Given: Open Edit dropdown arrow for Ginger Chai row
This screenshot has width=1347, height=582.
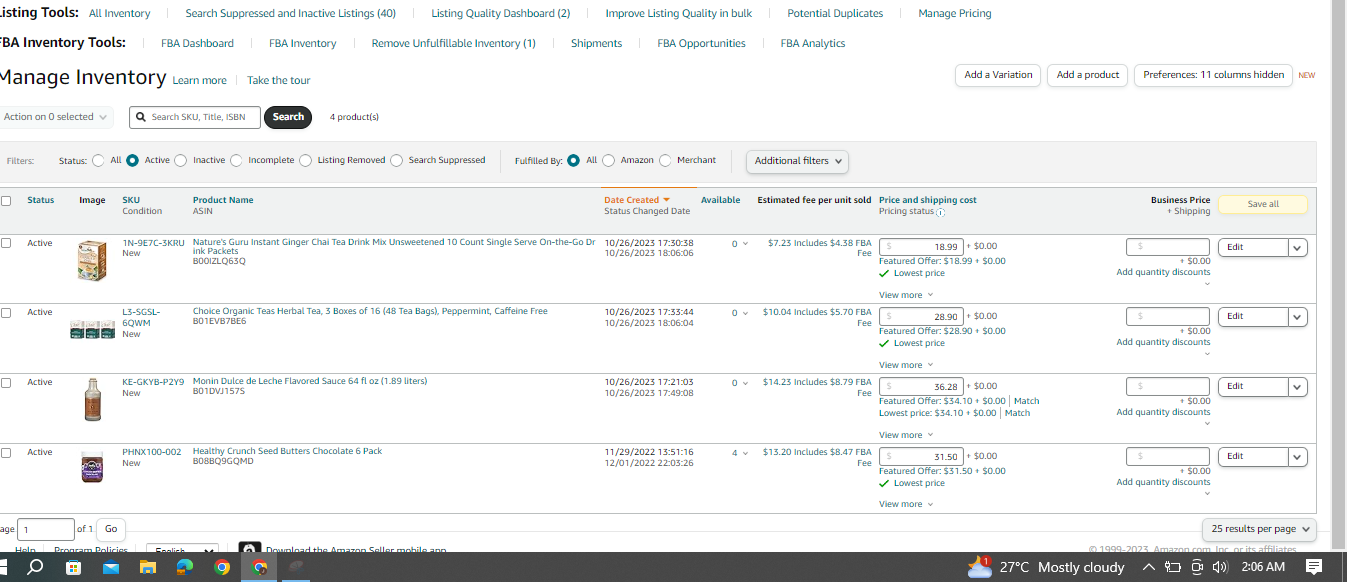Looking at the screenshot, I should [1298, 247].
